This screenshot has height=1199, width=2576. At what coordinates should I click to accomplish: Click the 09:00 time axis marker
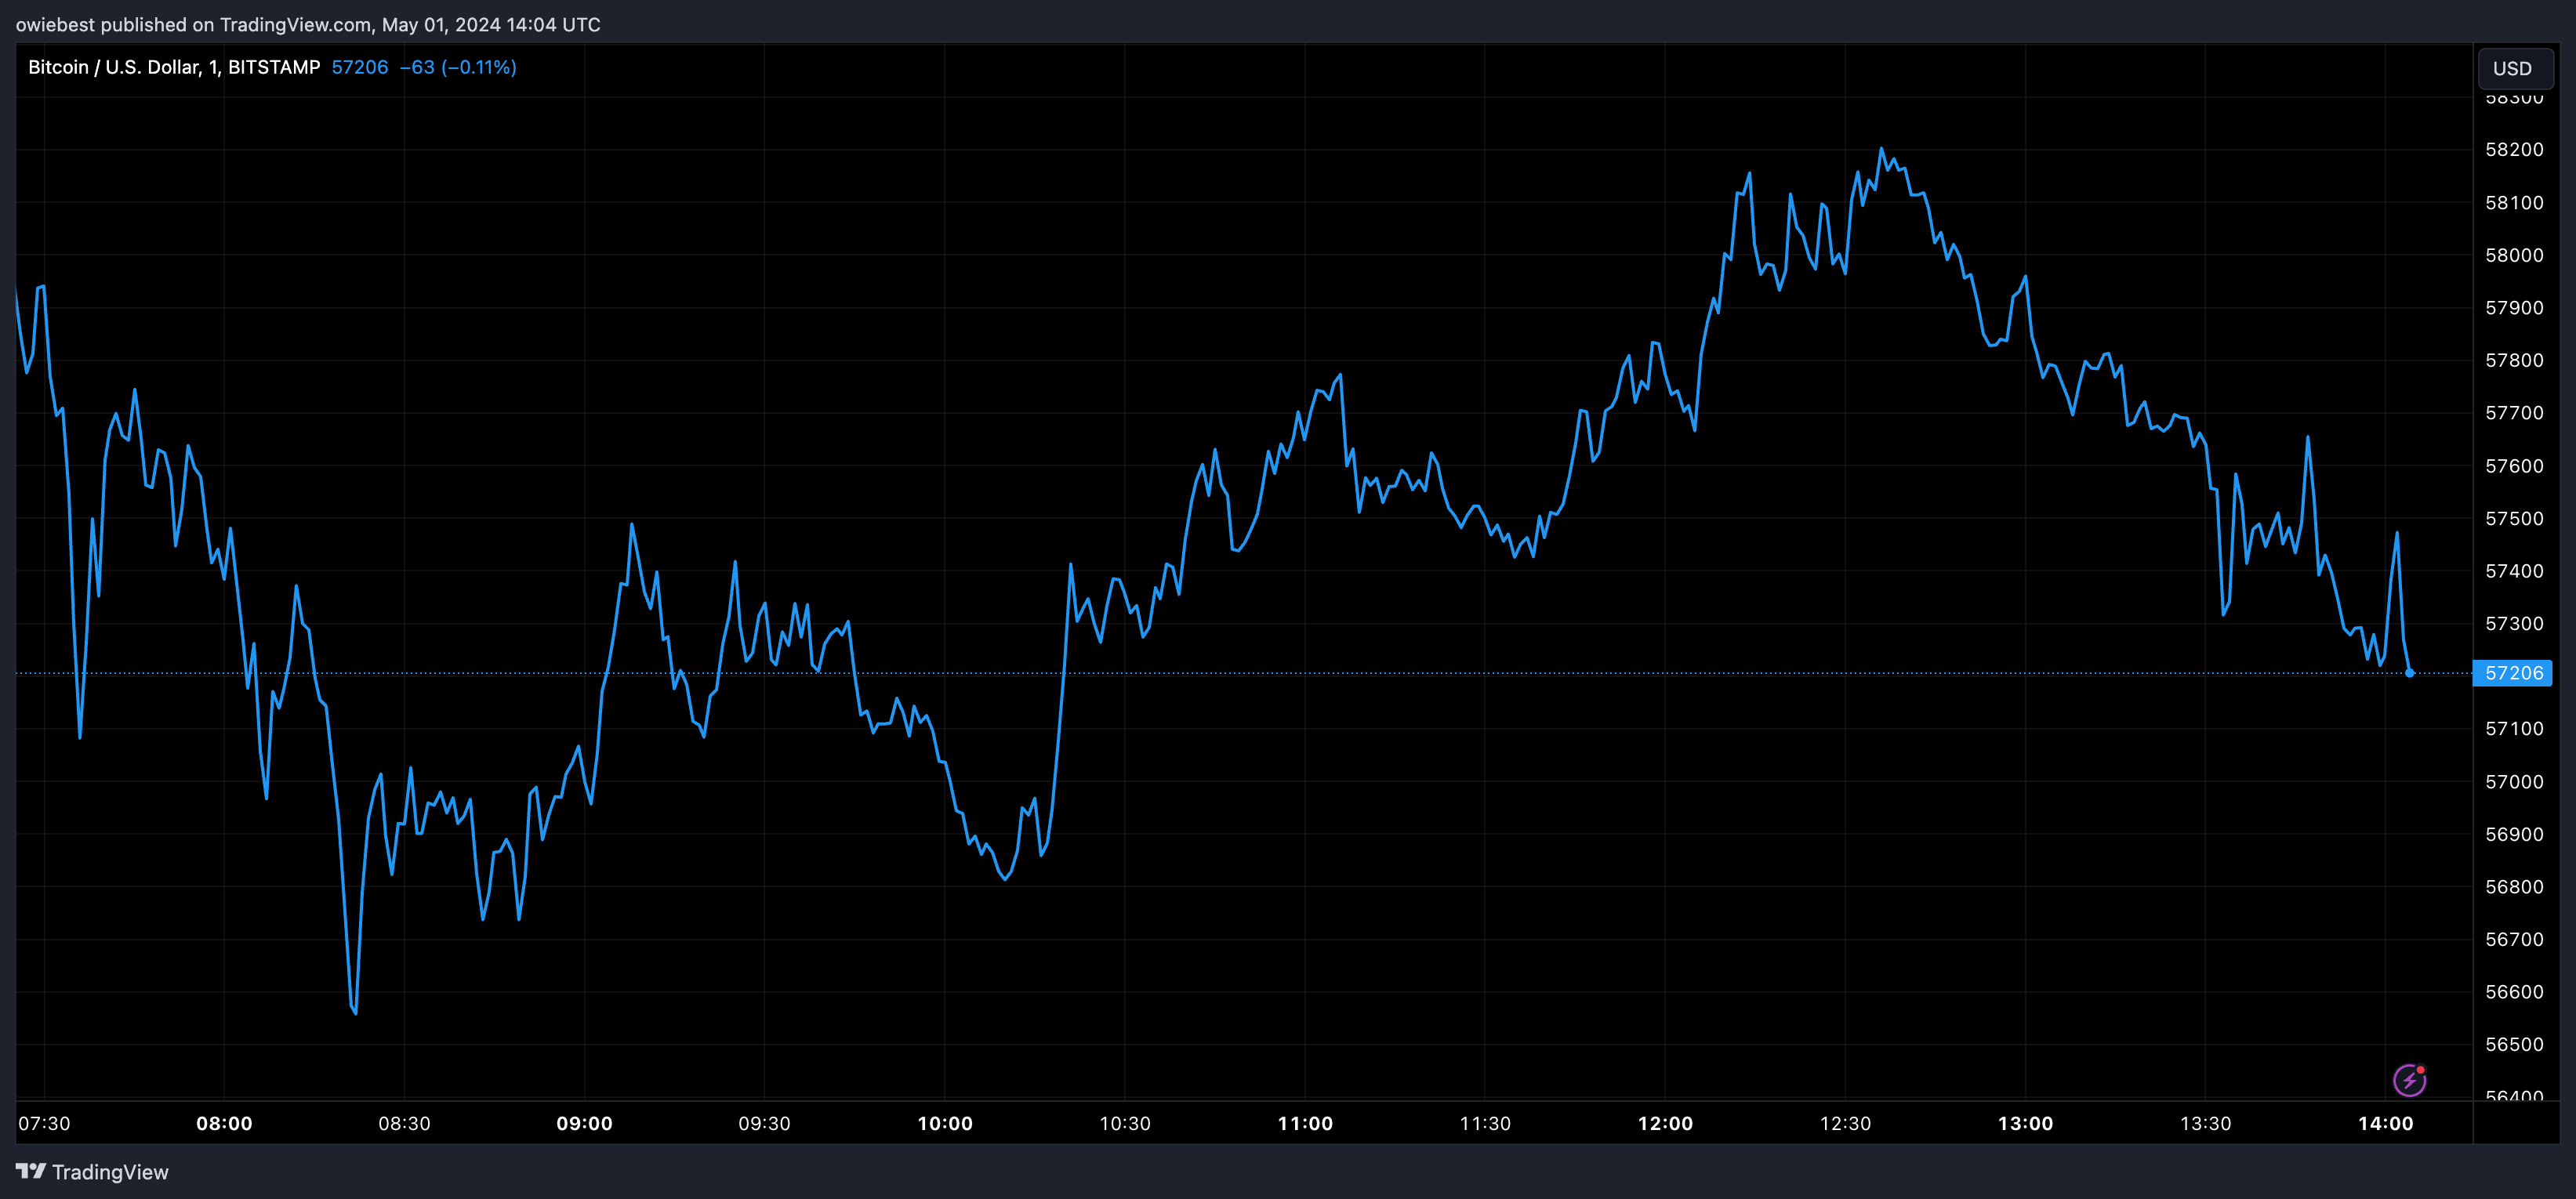tap(584, 1123)
